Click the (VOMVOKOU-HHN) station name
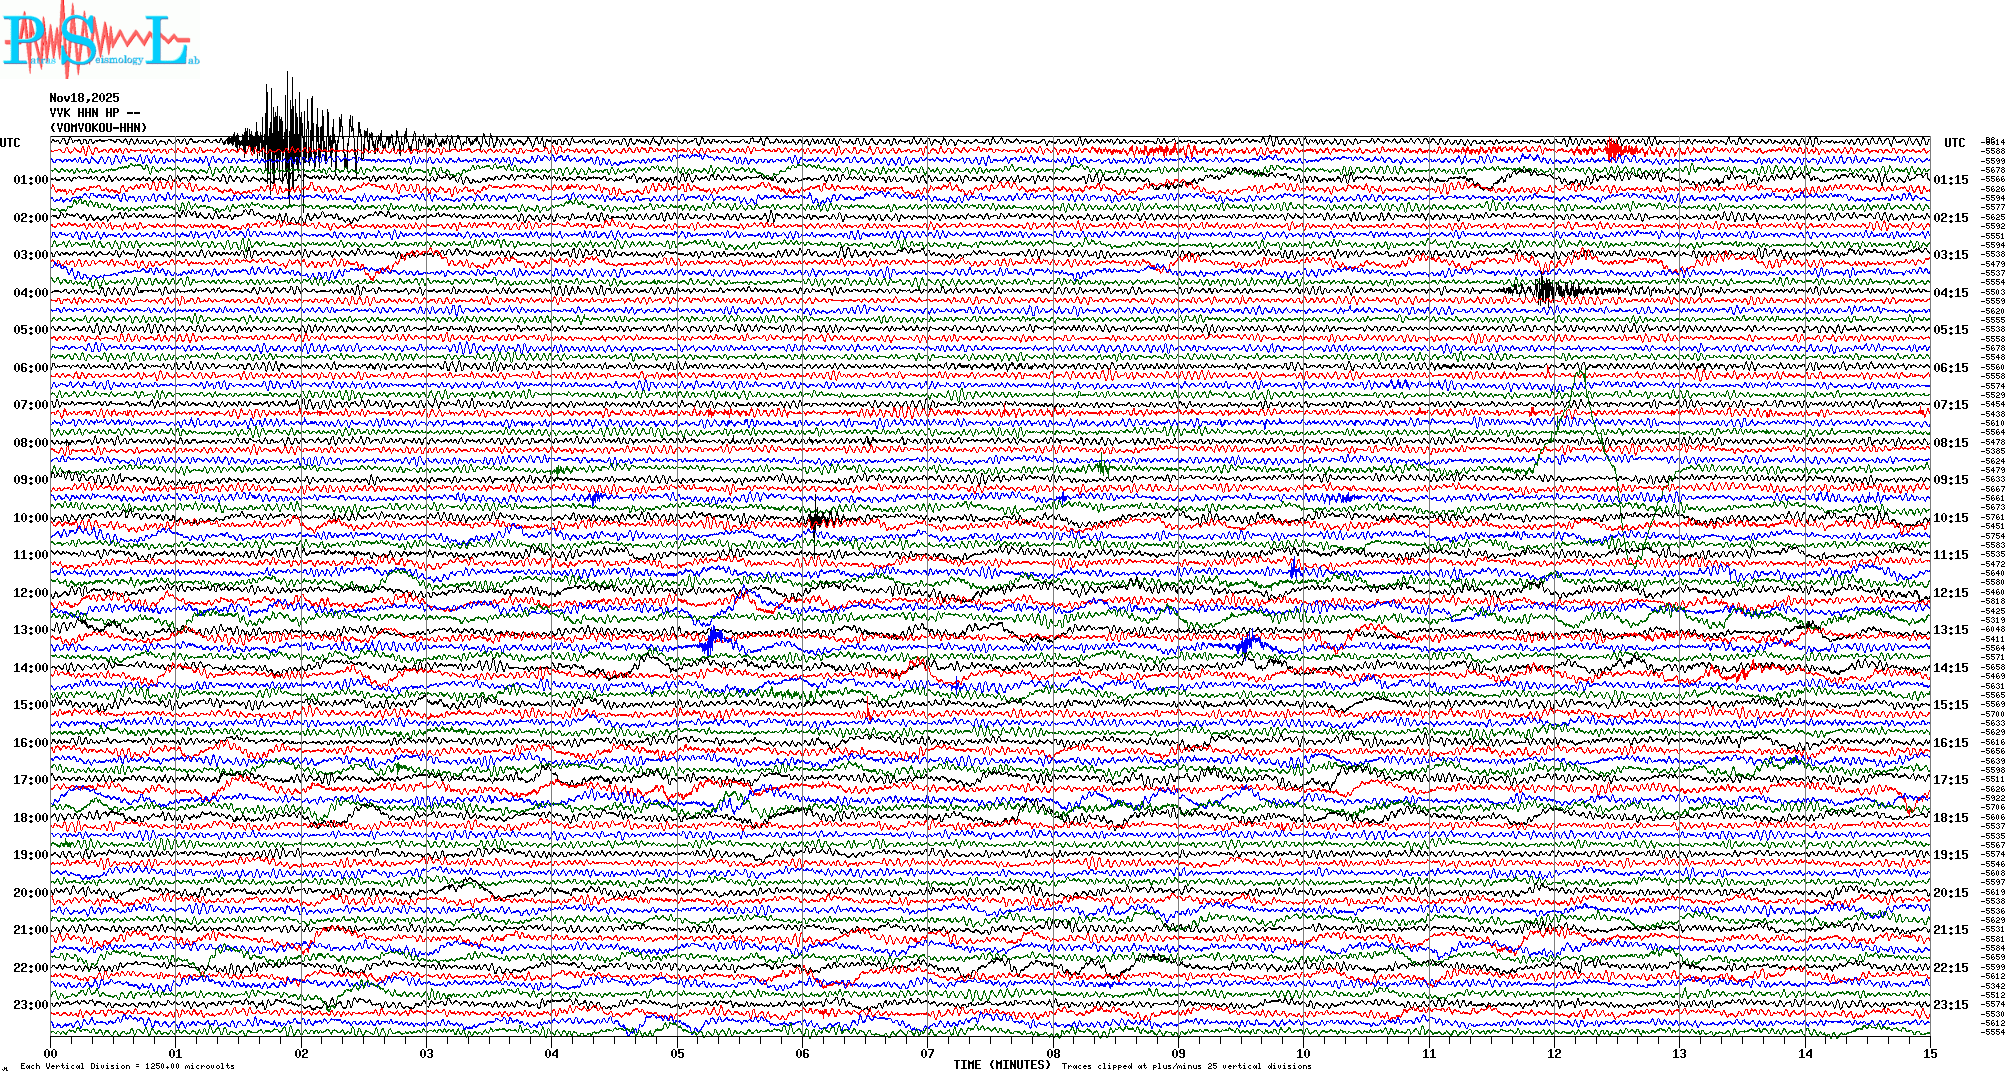This screenshot has width=2010, height=1080. (98, 128)
